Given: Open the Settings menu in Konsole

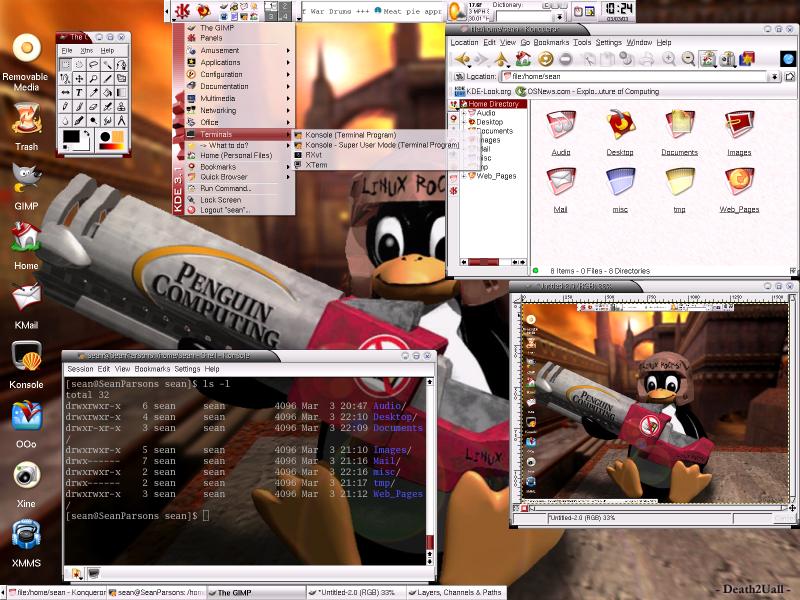Looking at the screenshot, I should (x=187, y=369).
